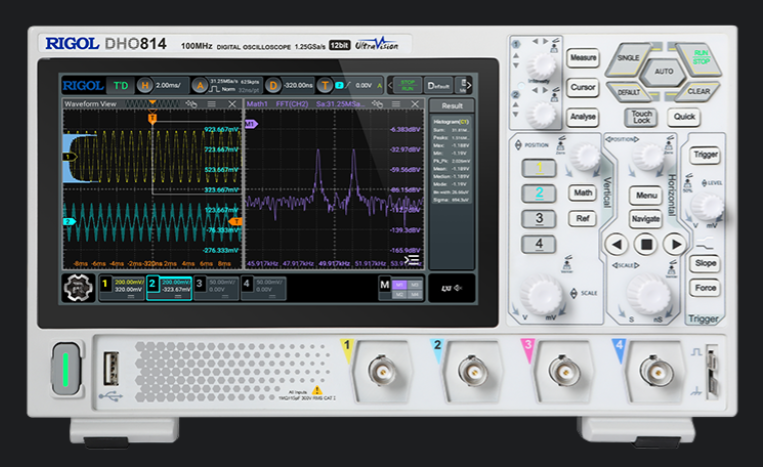Push the vertical SCALE knob
The image size is (763, 467).
click(541, 295)
